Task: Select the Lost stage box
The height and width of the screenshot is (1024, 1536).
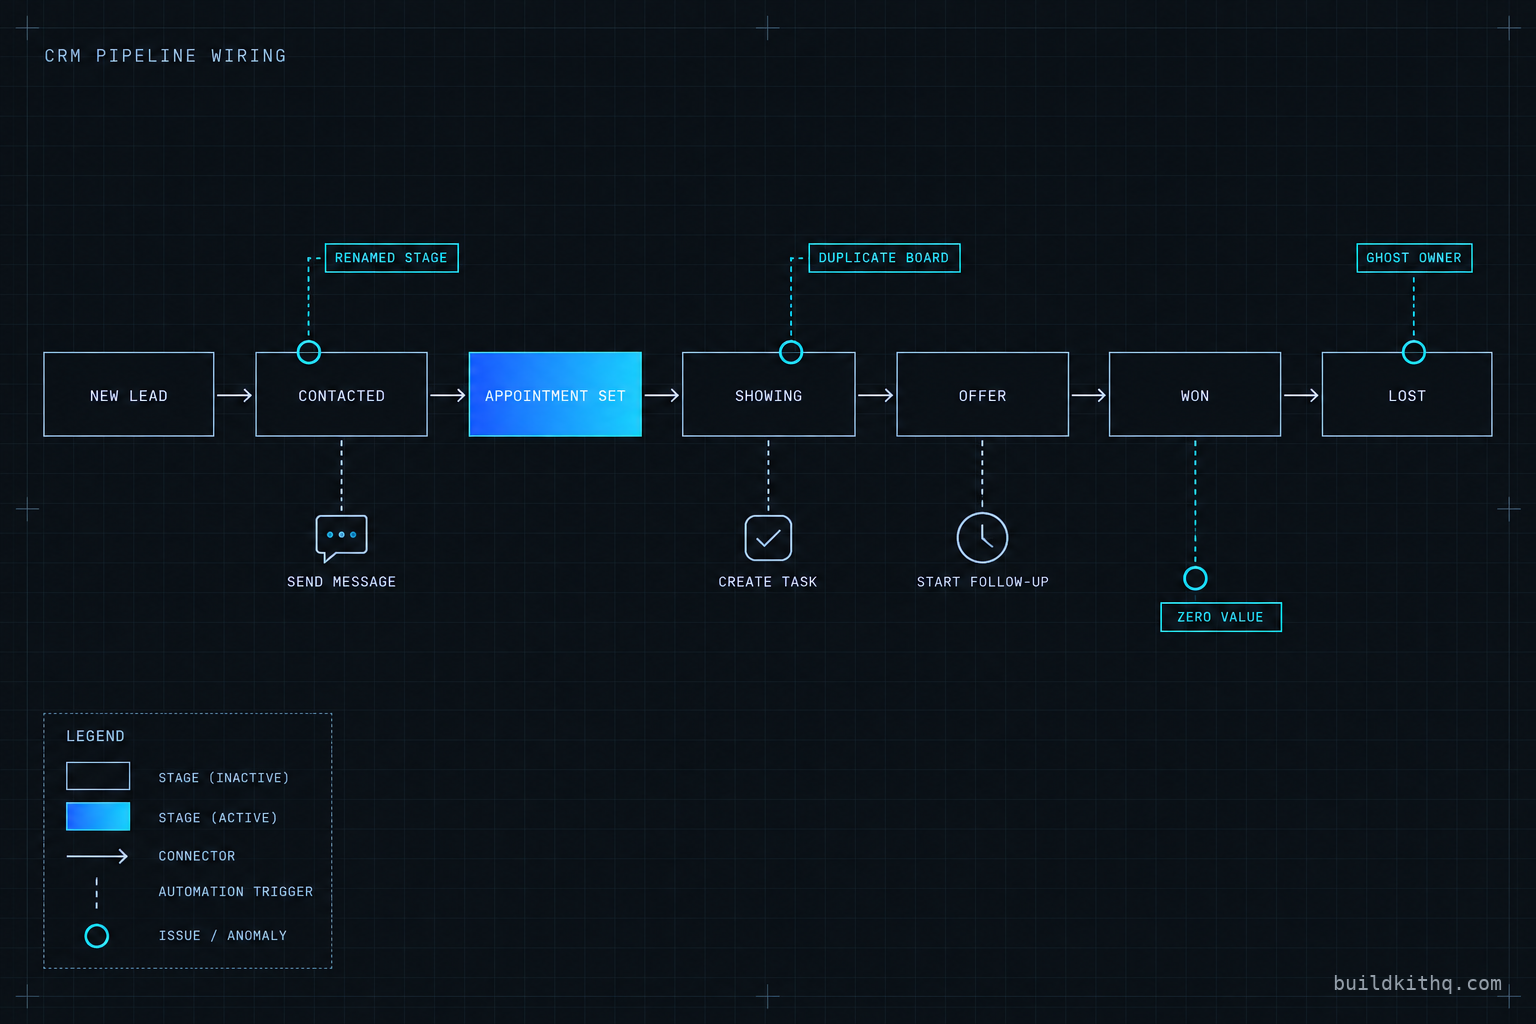Action: point(1407,394)
